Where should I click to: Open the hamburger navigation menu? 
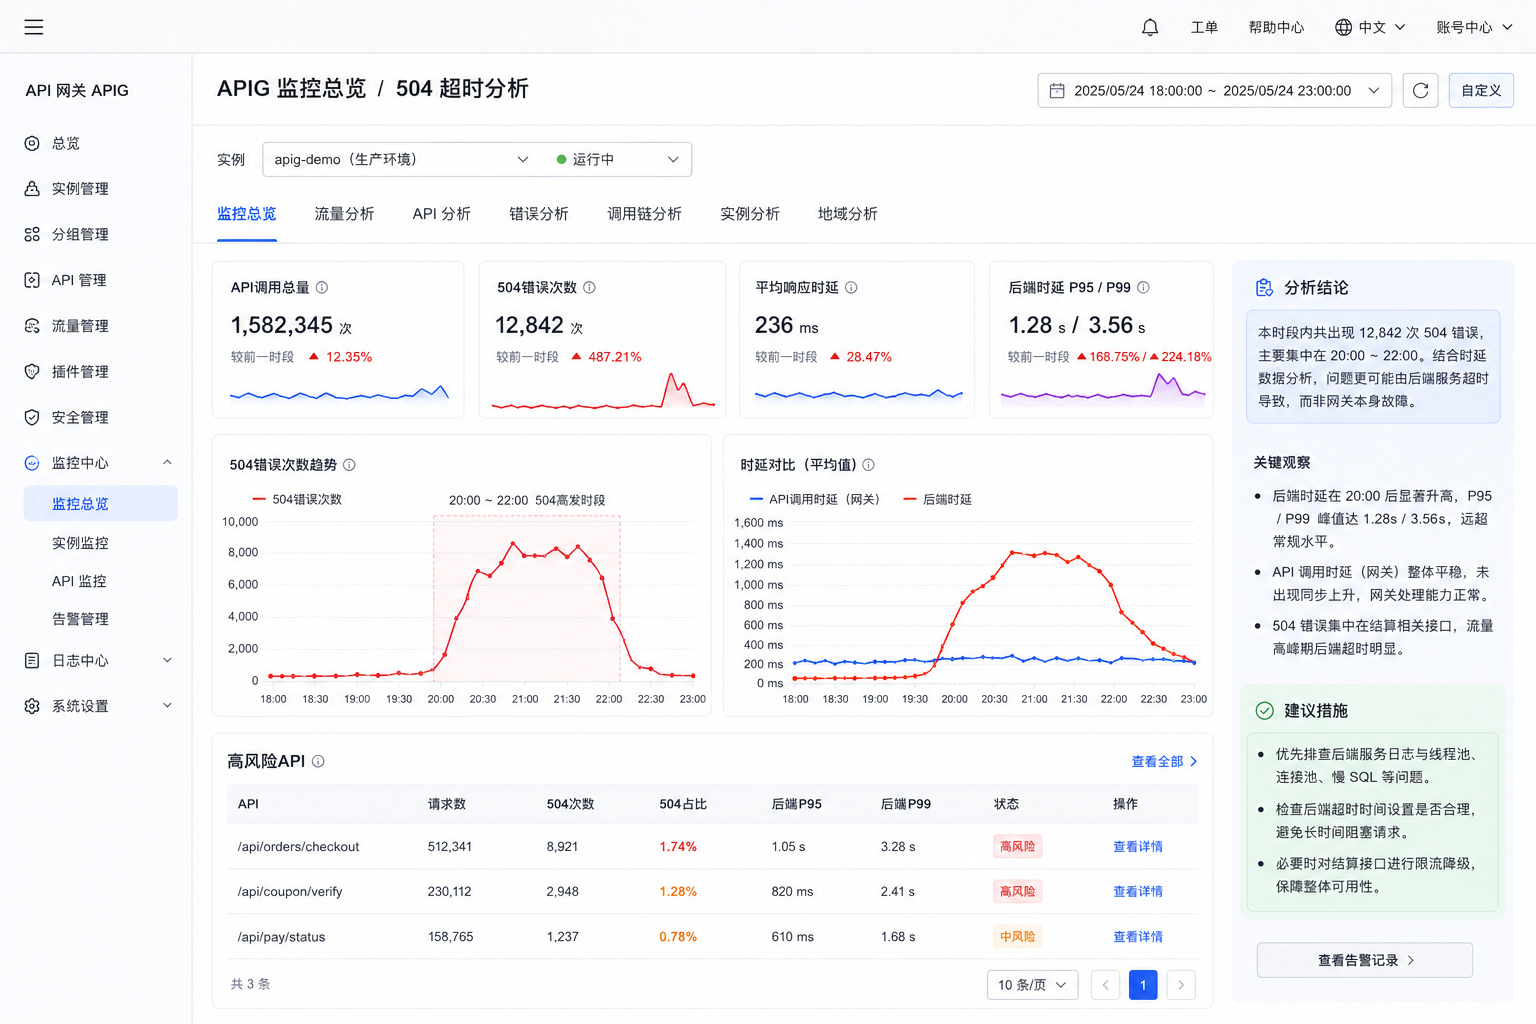pos(34,27)
